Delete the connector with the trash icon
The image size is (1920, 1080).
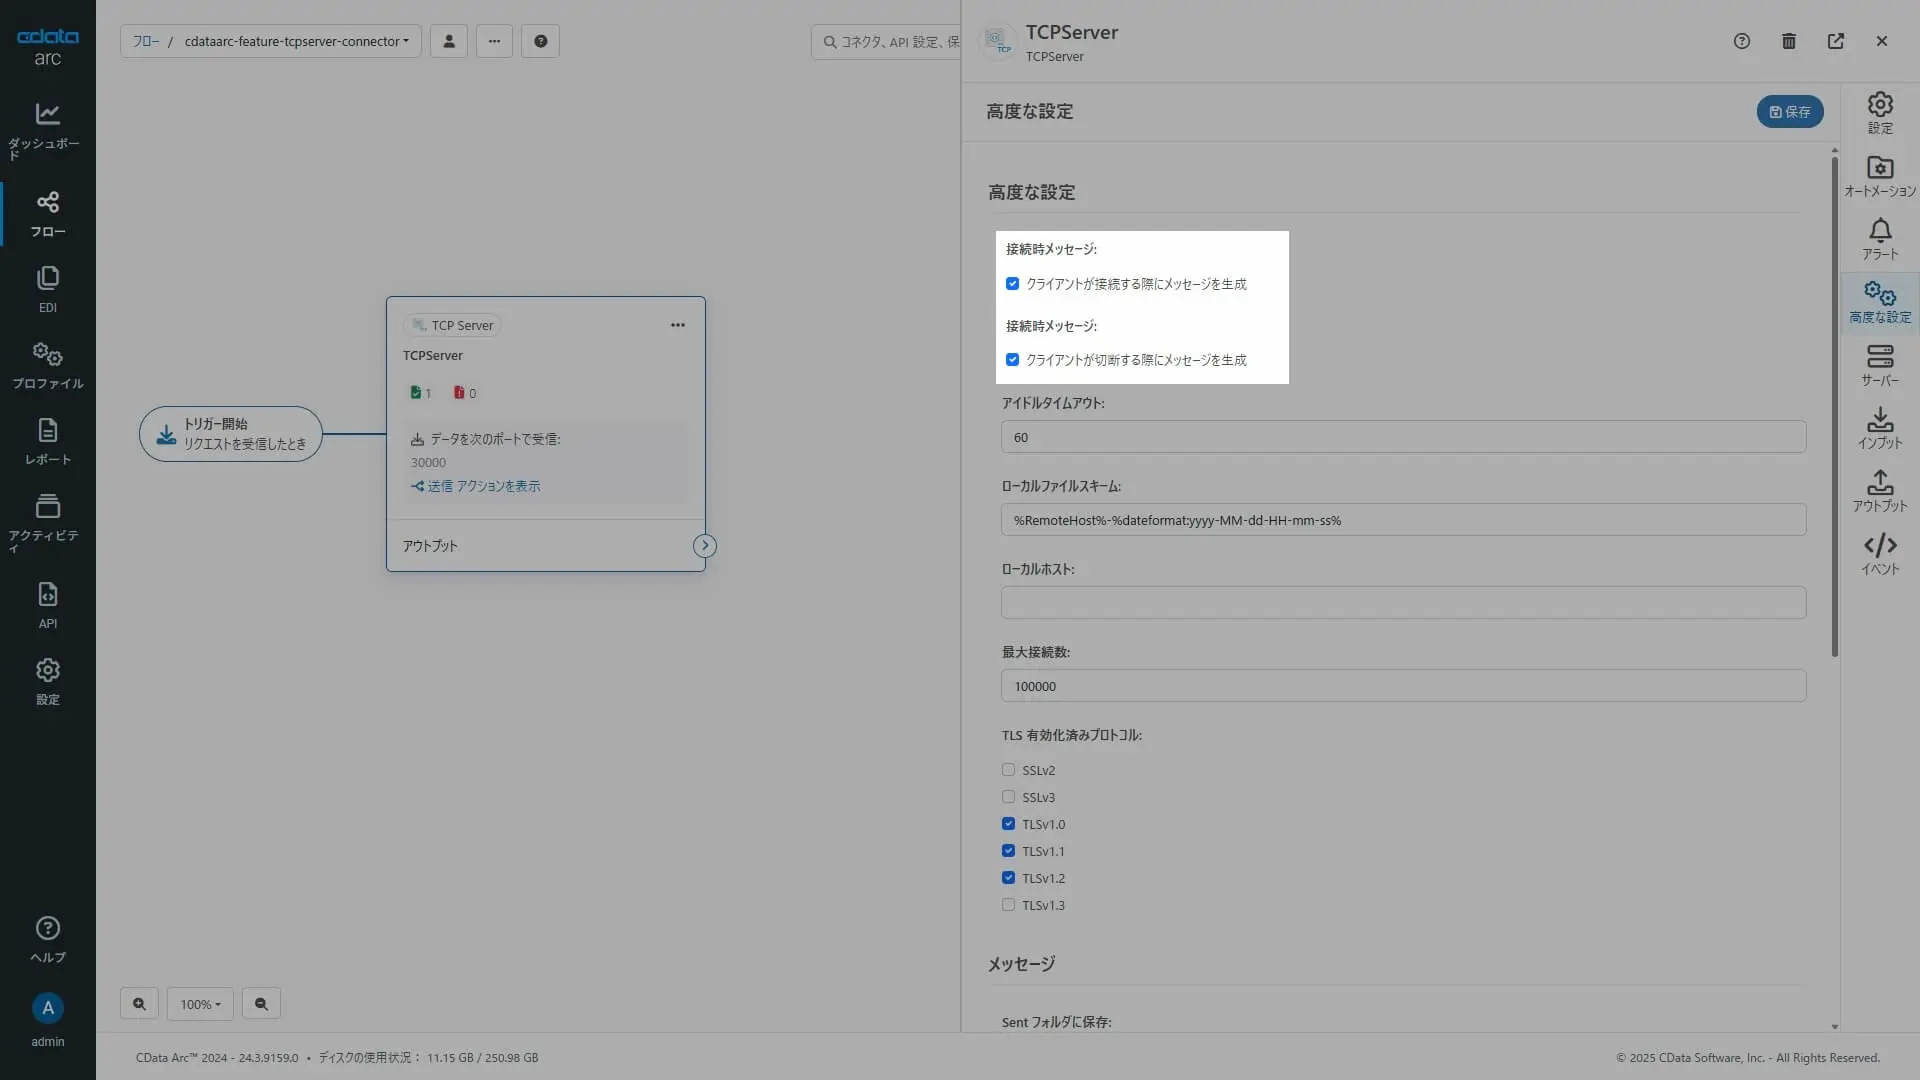point(1788,41)
